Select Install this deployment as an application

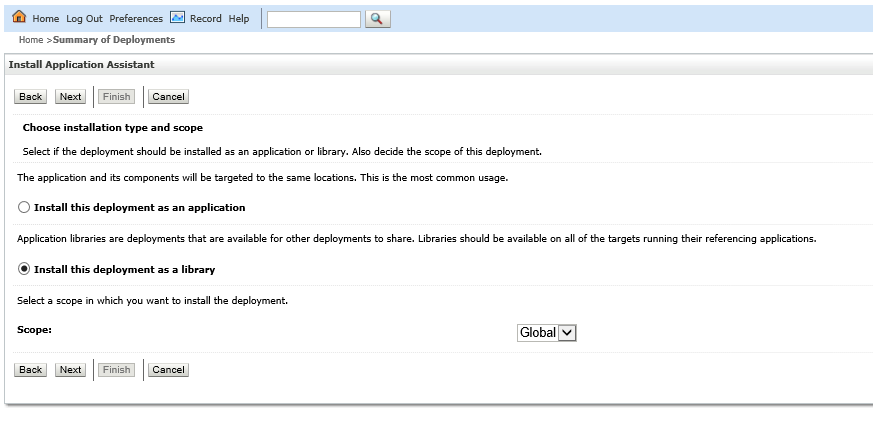[x=24, y=208]
